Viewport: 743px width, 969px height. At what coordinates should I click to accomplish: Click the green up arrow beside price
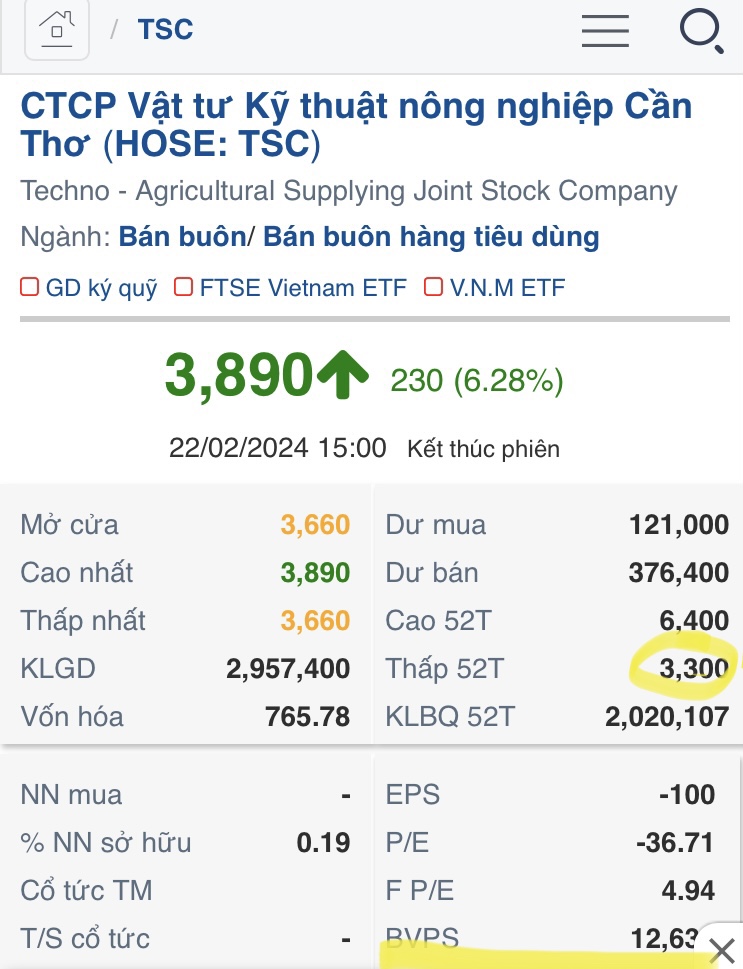point(344,376)
